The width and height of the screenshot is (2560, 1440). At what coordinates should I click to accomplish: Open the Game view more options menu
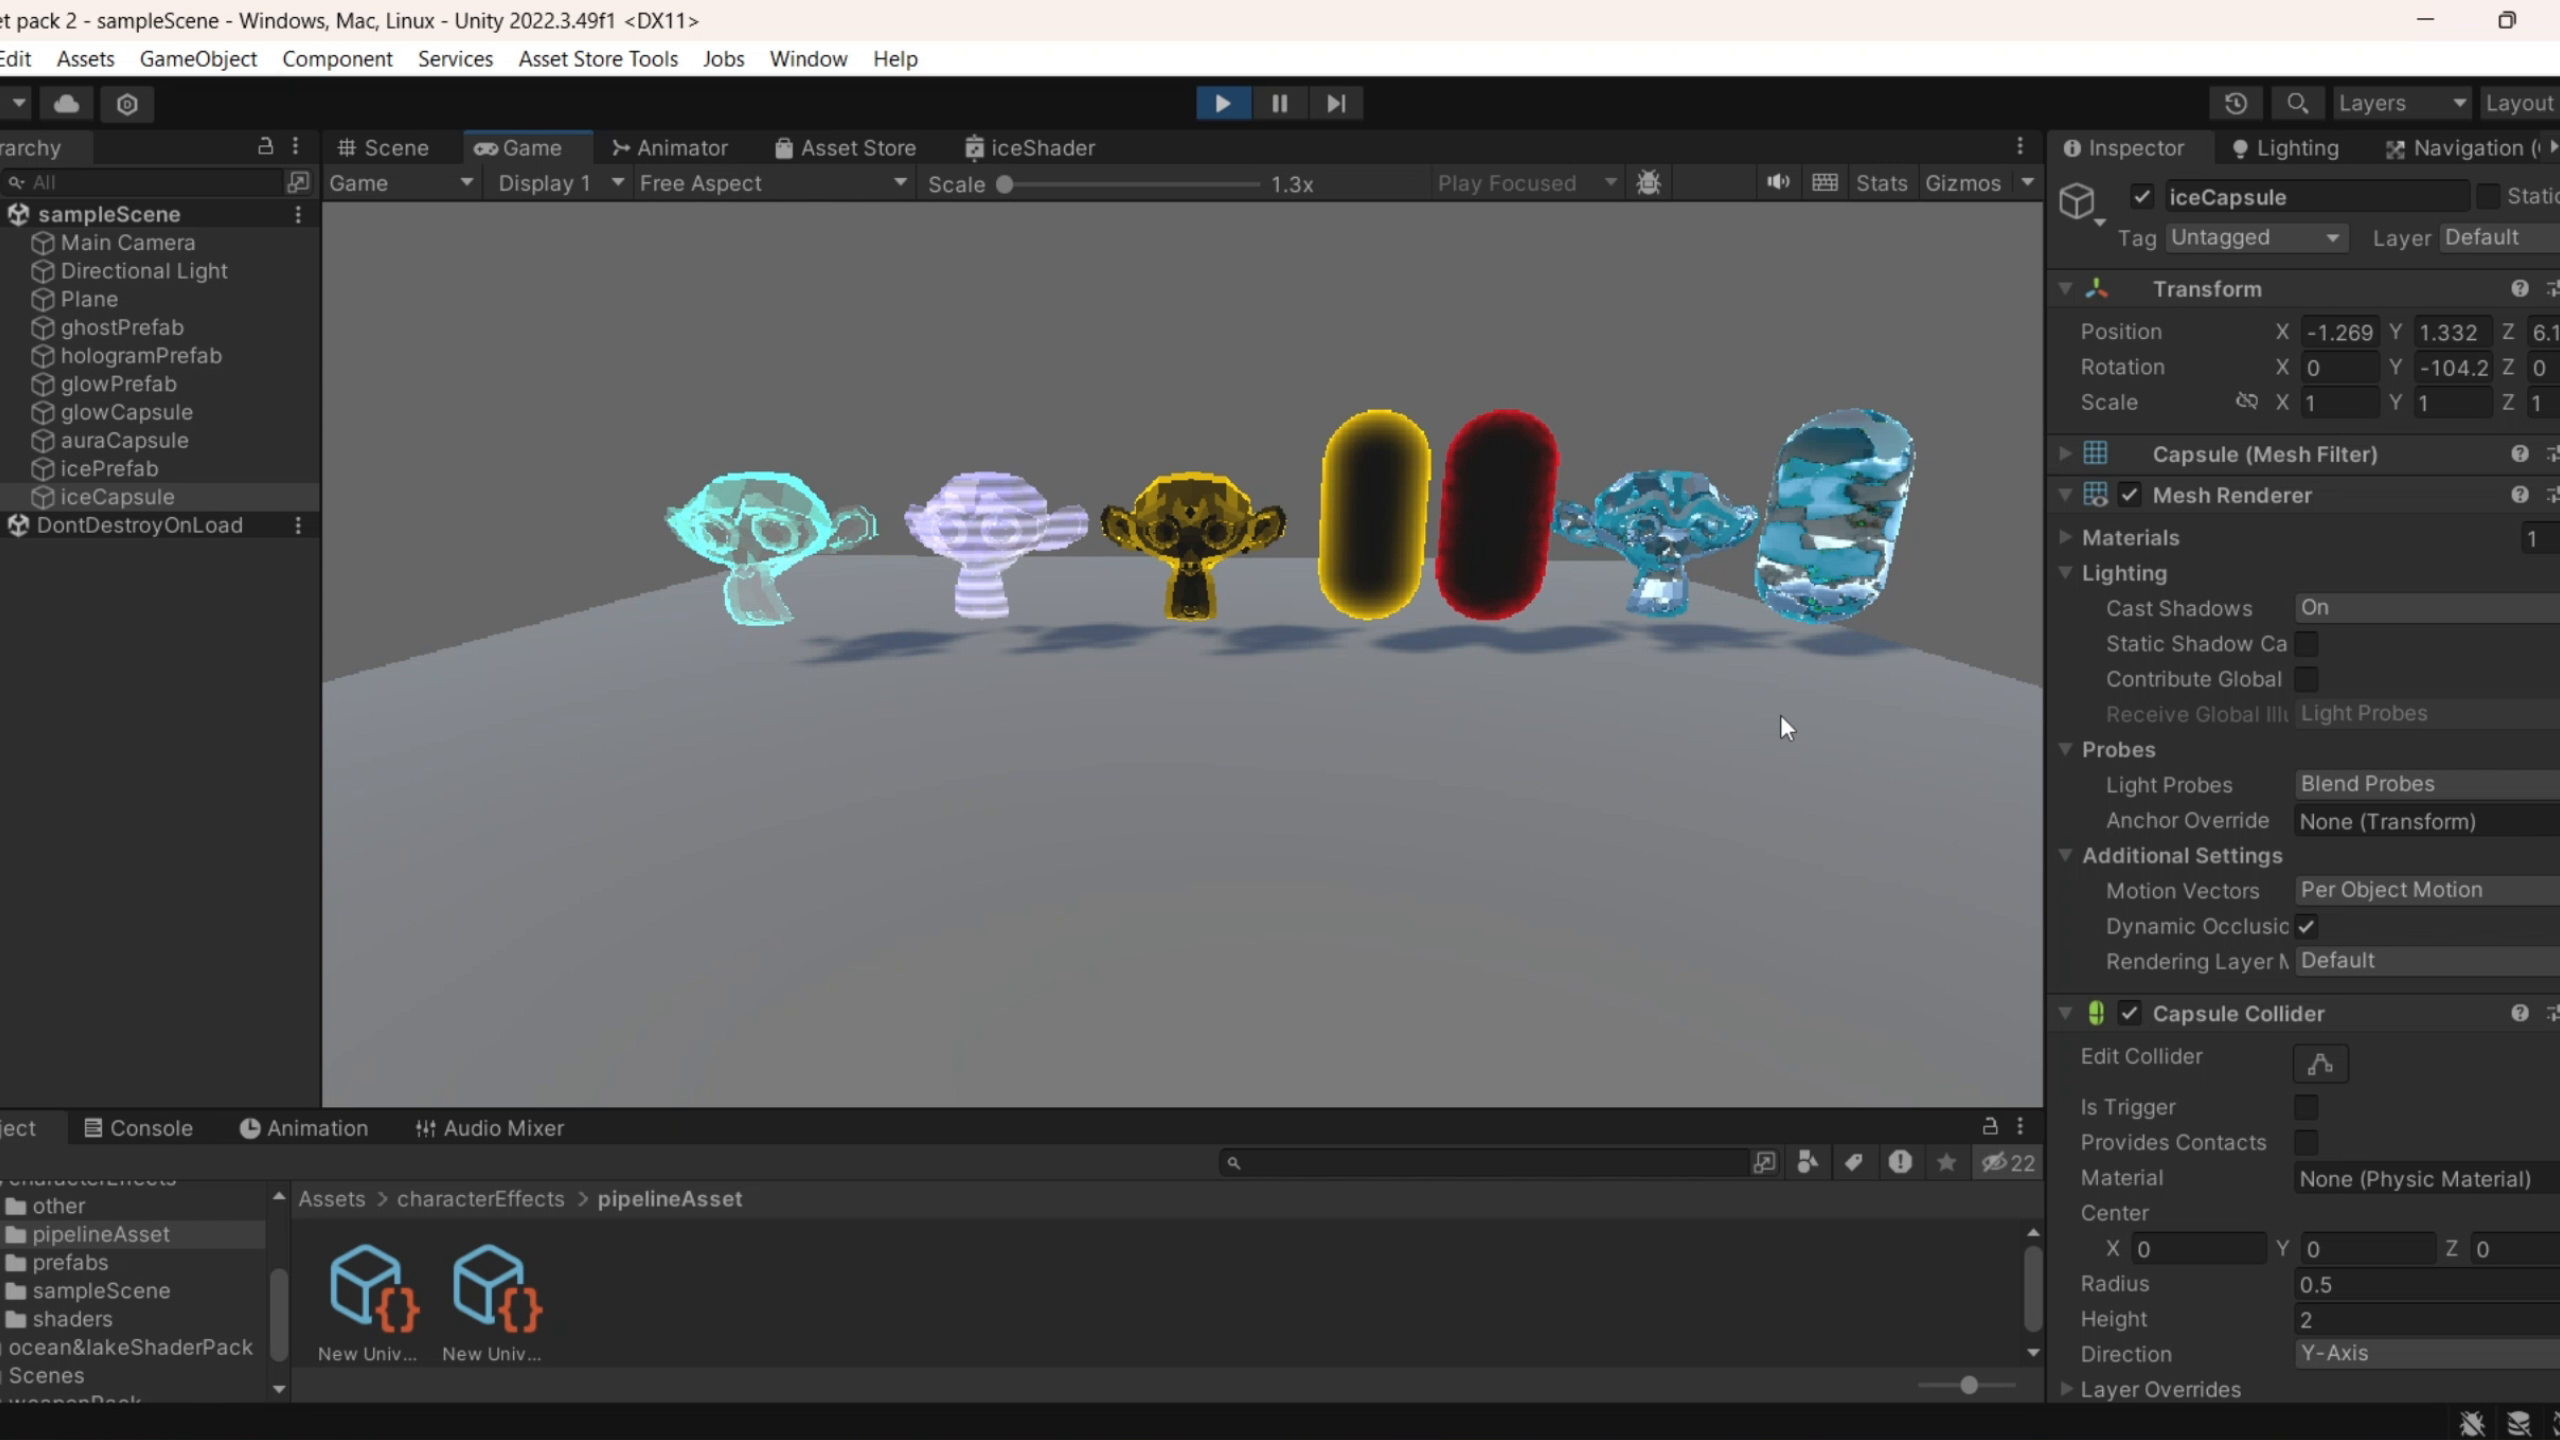pyautogui.click(x=2020, y=146)
